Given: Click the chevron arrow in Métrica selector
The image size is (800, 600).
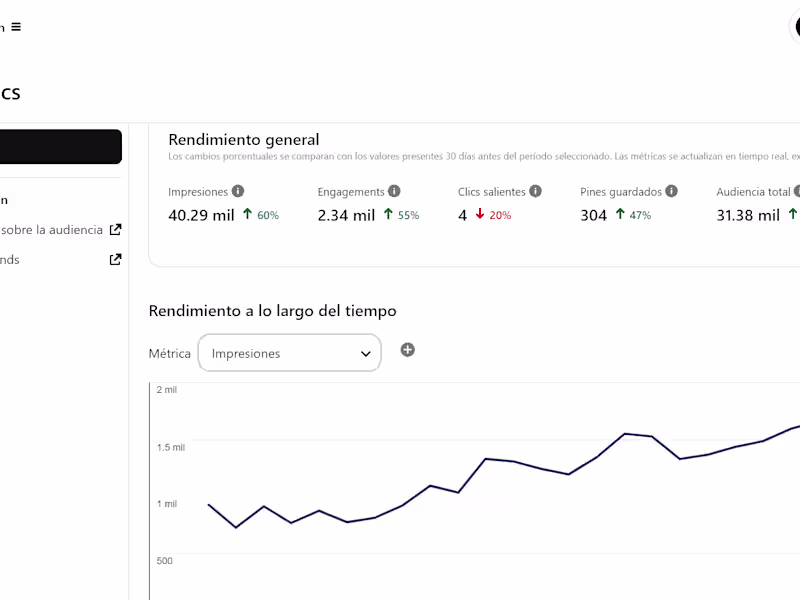Looking at the screenshot, I should (x=365, y=353).
